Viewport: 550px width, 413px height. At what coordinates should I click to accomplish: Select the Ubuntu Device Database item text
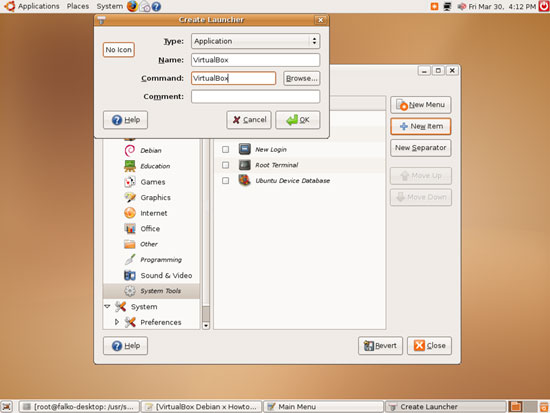point(293,181)
